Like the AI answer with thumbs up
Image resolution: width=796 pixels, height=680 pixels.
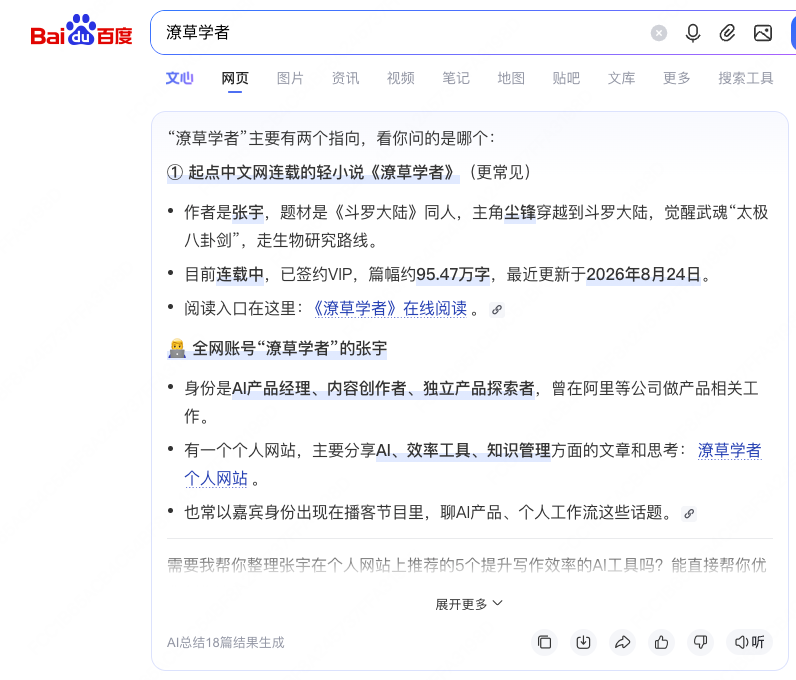tap(661, 642)
